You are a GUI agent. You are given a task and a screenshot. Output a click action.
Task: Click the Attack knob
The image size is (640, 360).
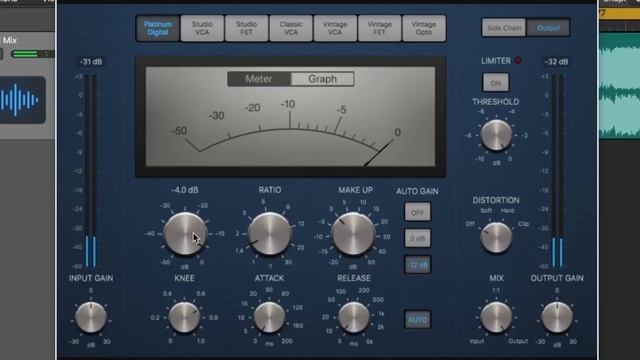click(x=269, y=318)
